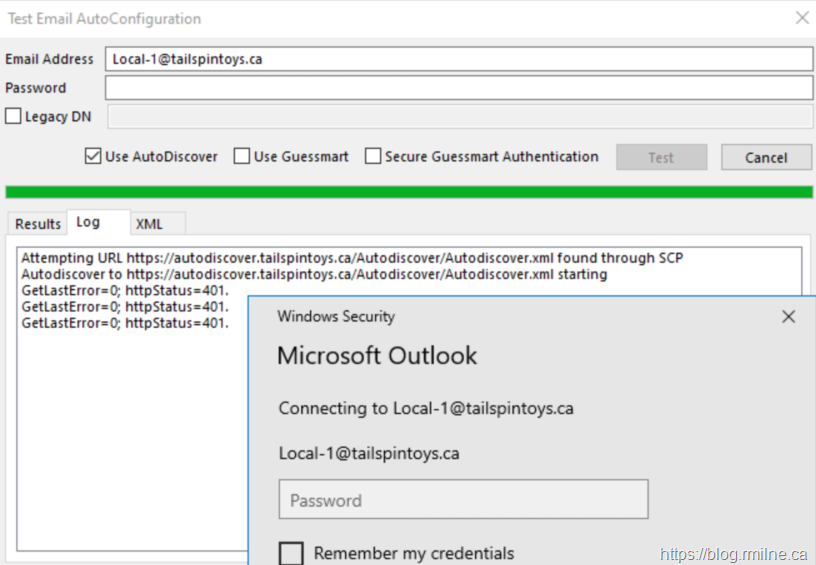Image resolution: width=816 pixels, height=565 pixels.
Task: Select the Log tab
Action: (x=88, y=223)
